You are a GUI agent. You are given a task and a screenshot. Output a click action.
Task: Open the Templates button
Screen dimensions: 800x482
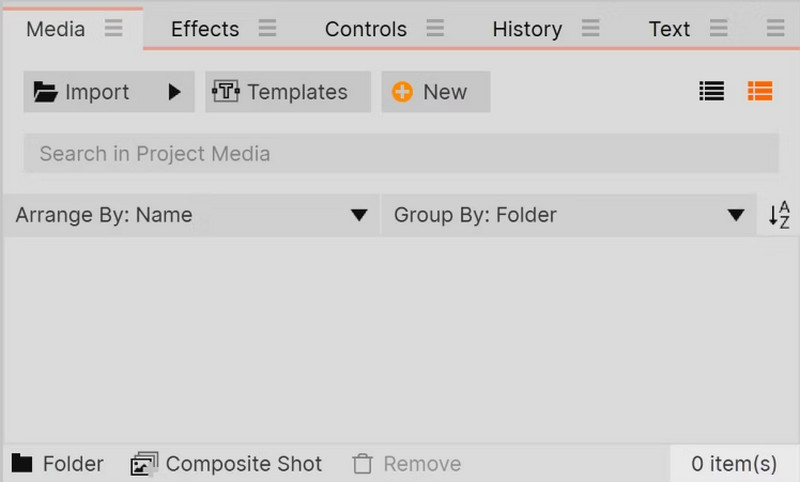288,92
